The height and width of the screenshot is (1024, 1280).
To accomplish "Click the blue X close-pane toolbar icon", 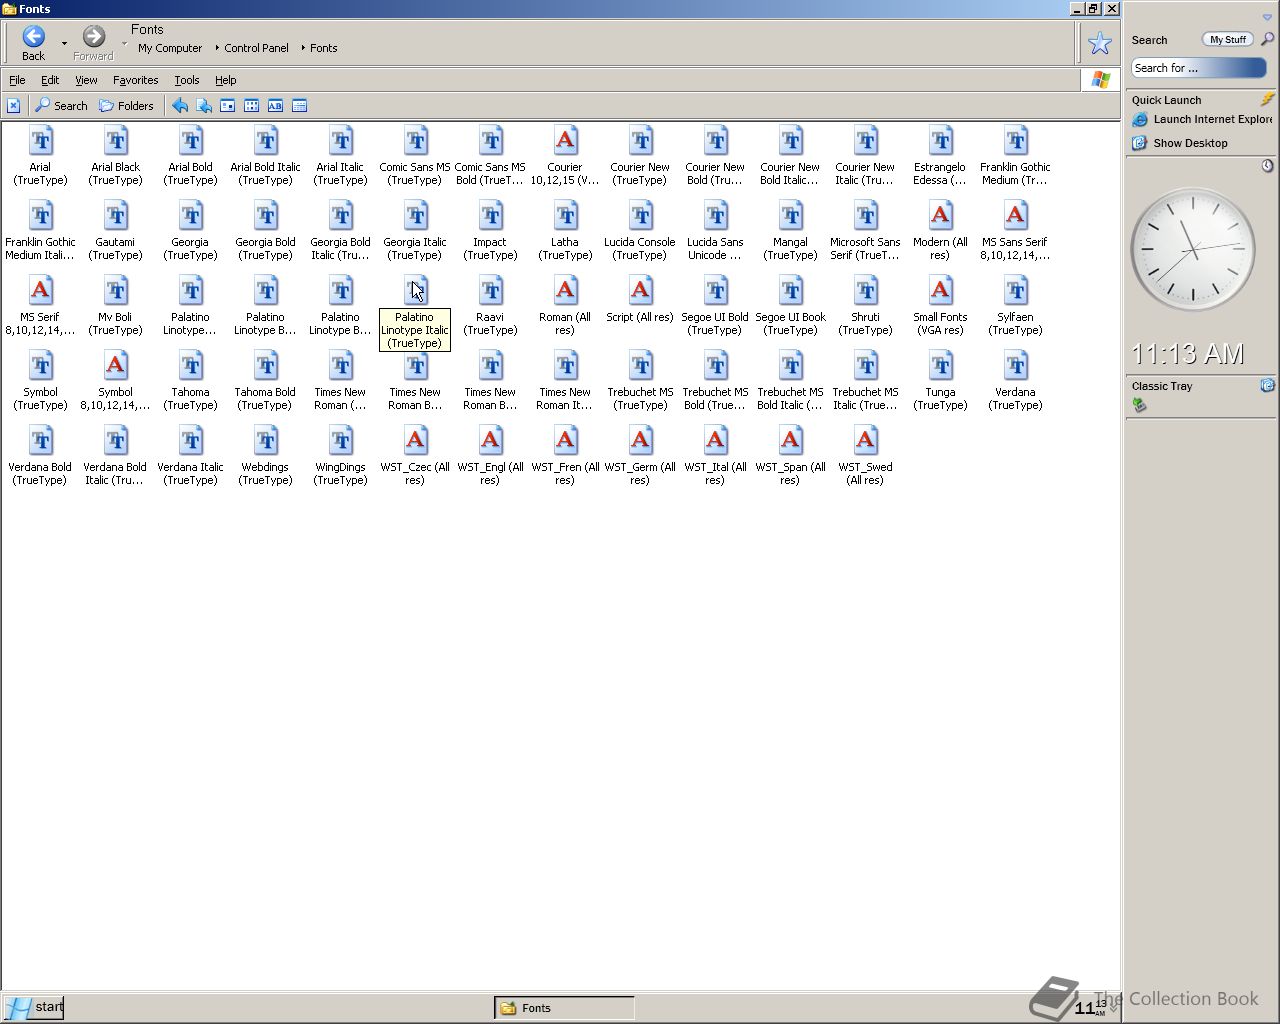I will coord(13,105).
